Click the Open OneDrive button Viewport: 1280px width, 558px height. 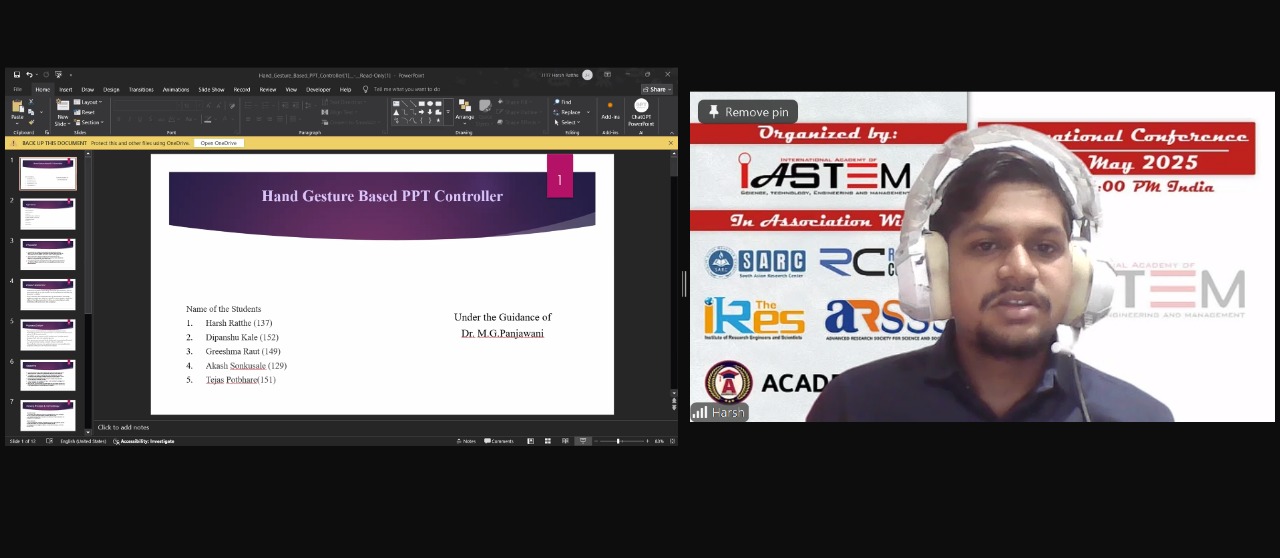[219, 143]
